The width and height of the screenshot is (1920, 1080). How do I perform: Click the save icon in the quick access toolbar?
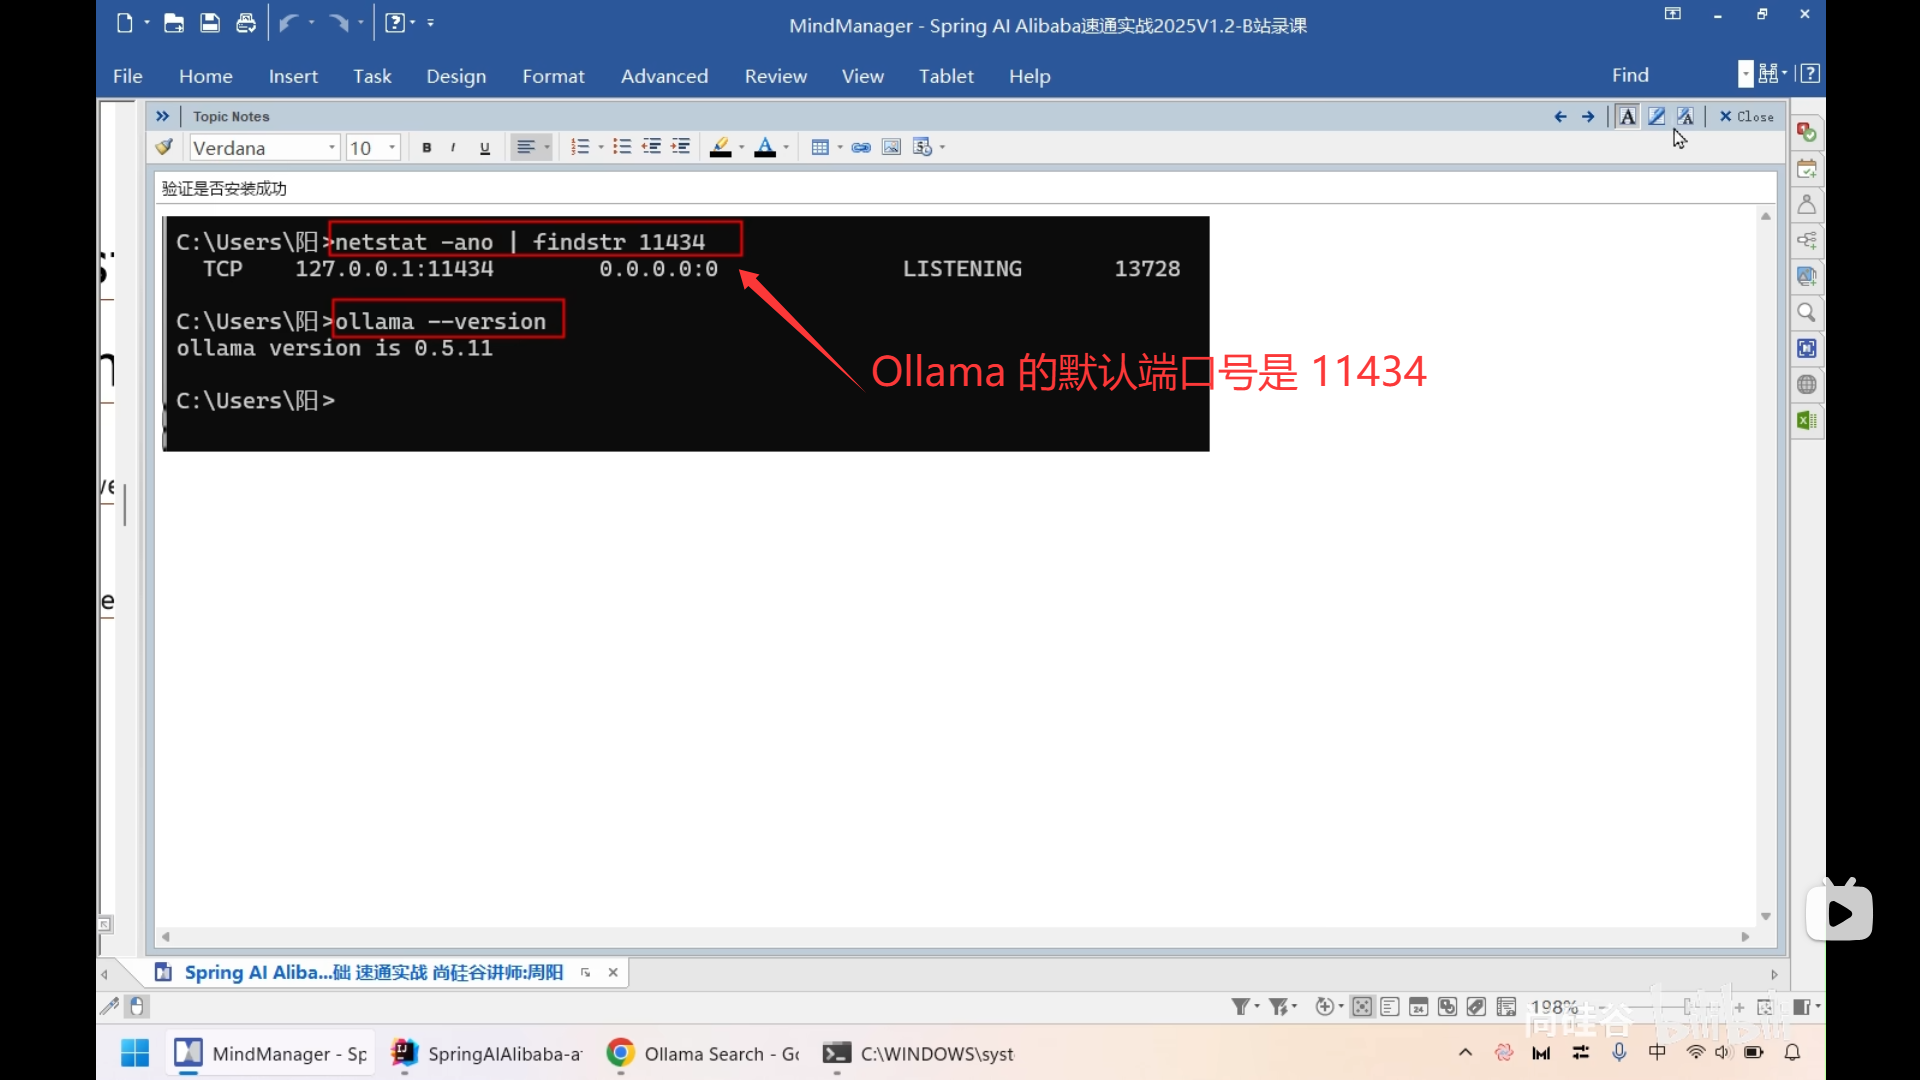(210, 23)
